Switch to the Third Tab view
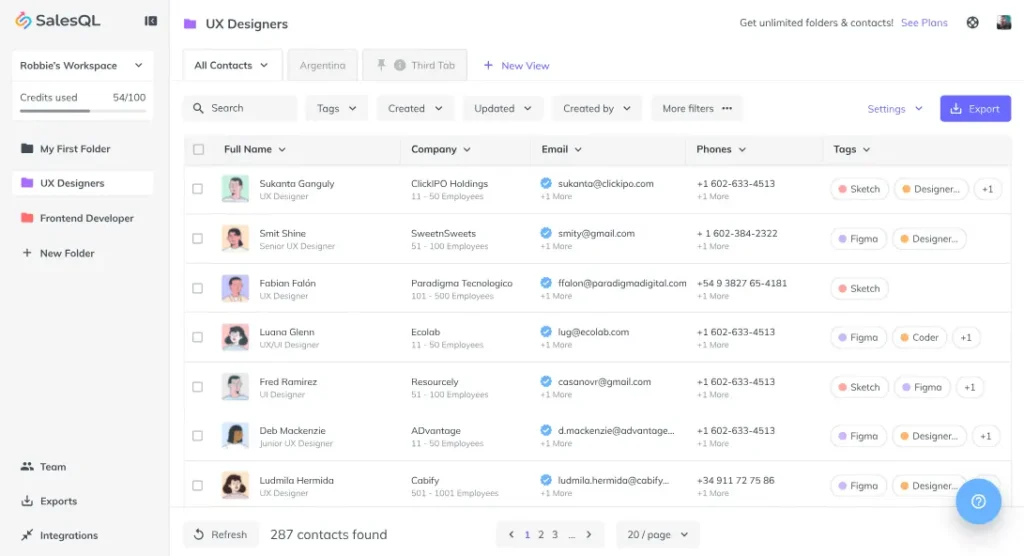The height and width of the screenshot is (556, 1024). click(415, 65)
